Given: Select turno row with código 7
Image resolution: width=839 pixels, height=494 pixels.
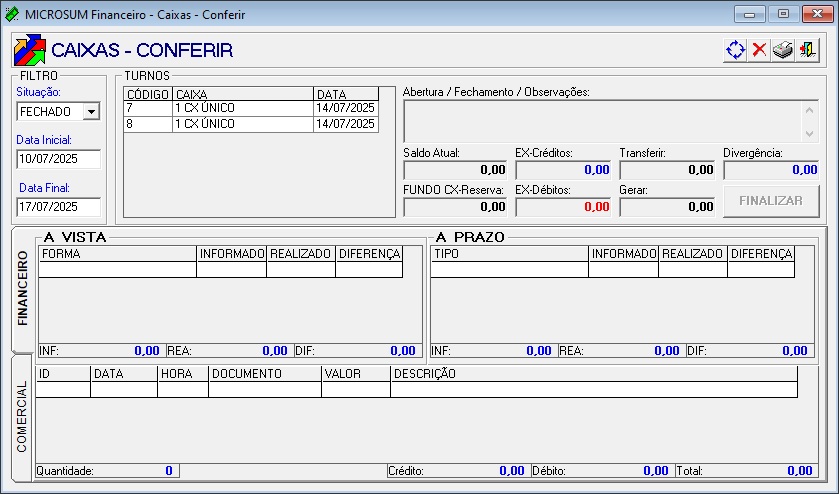Looking at the screenshot, I should pos(250,108).
